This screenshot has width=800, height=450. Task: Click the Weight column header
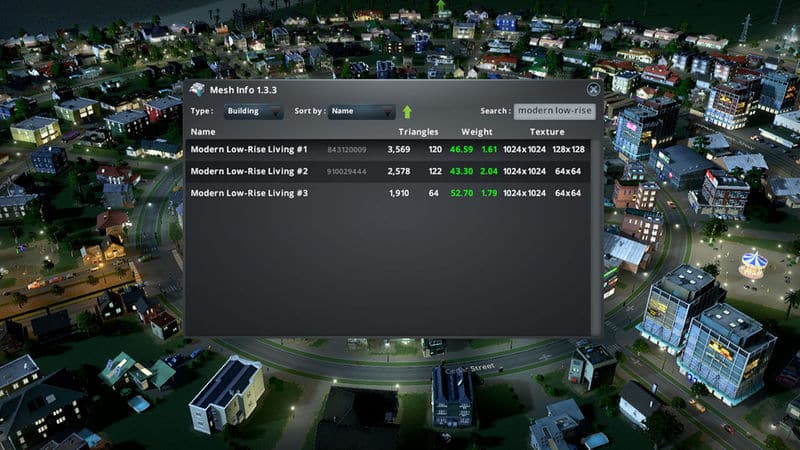point(477,132)
